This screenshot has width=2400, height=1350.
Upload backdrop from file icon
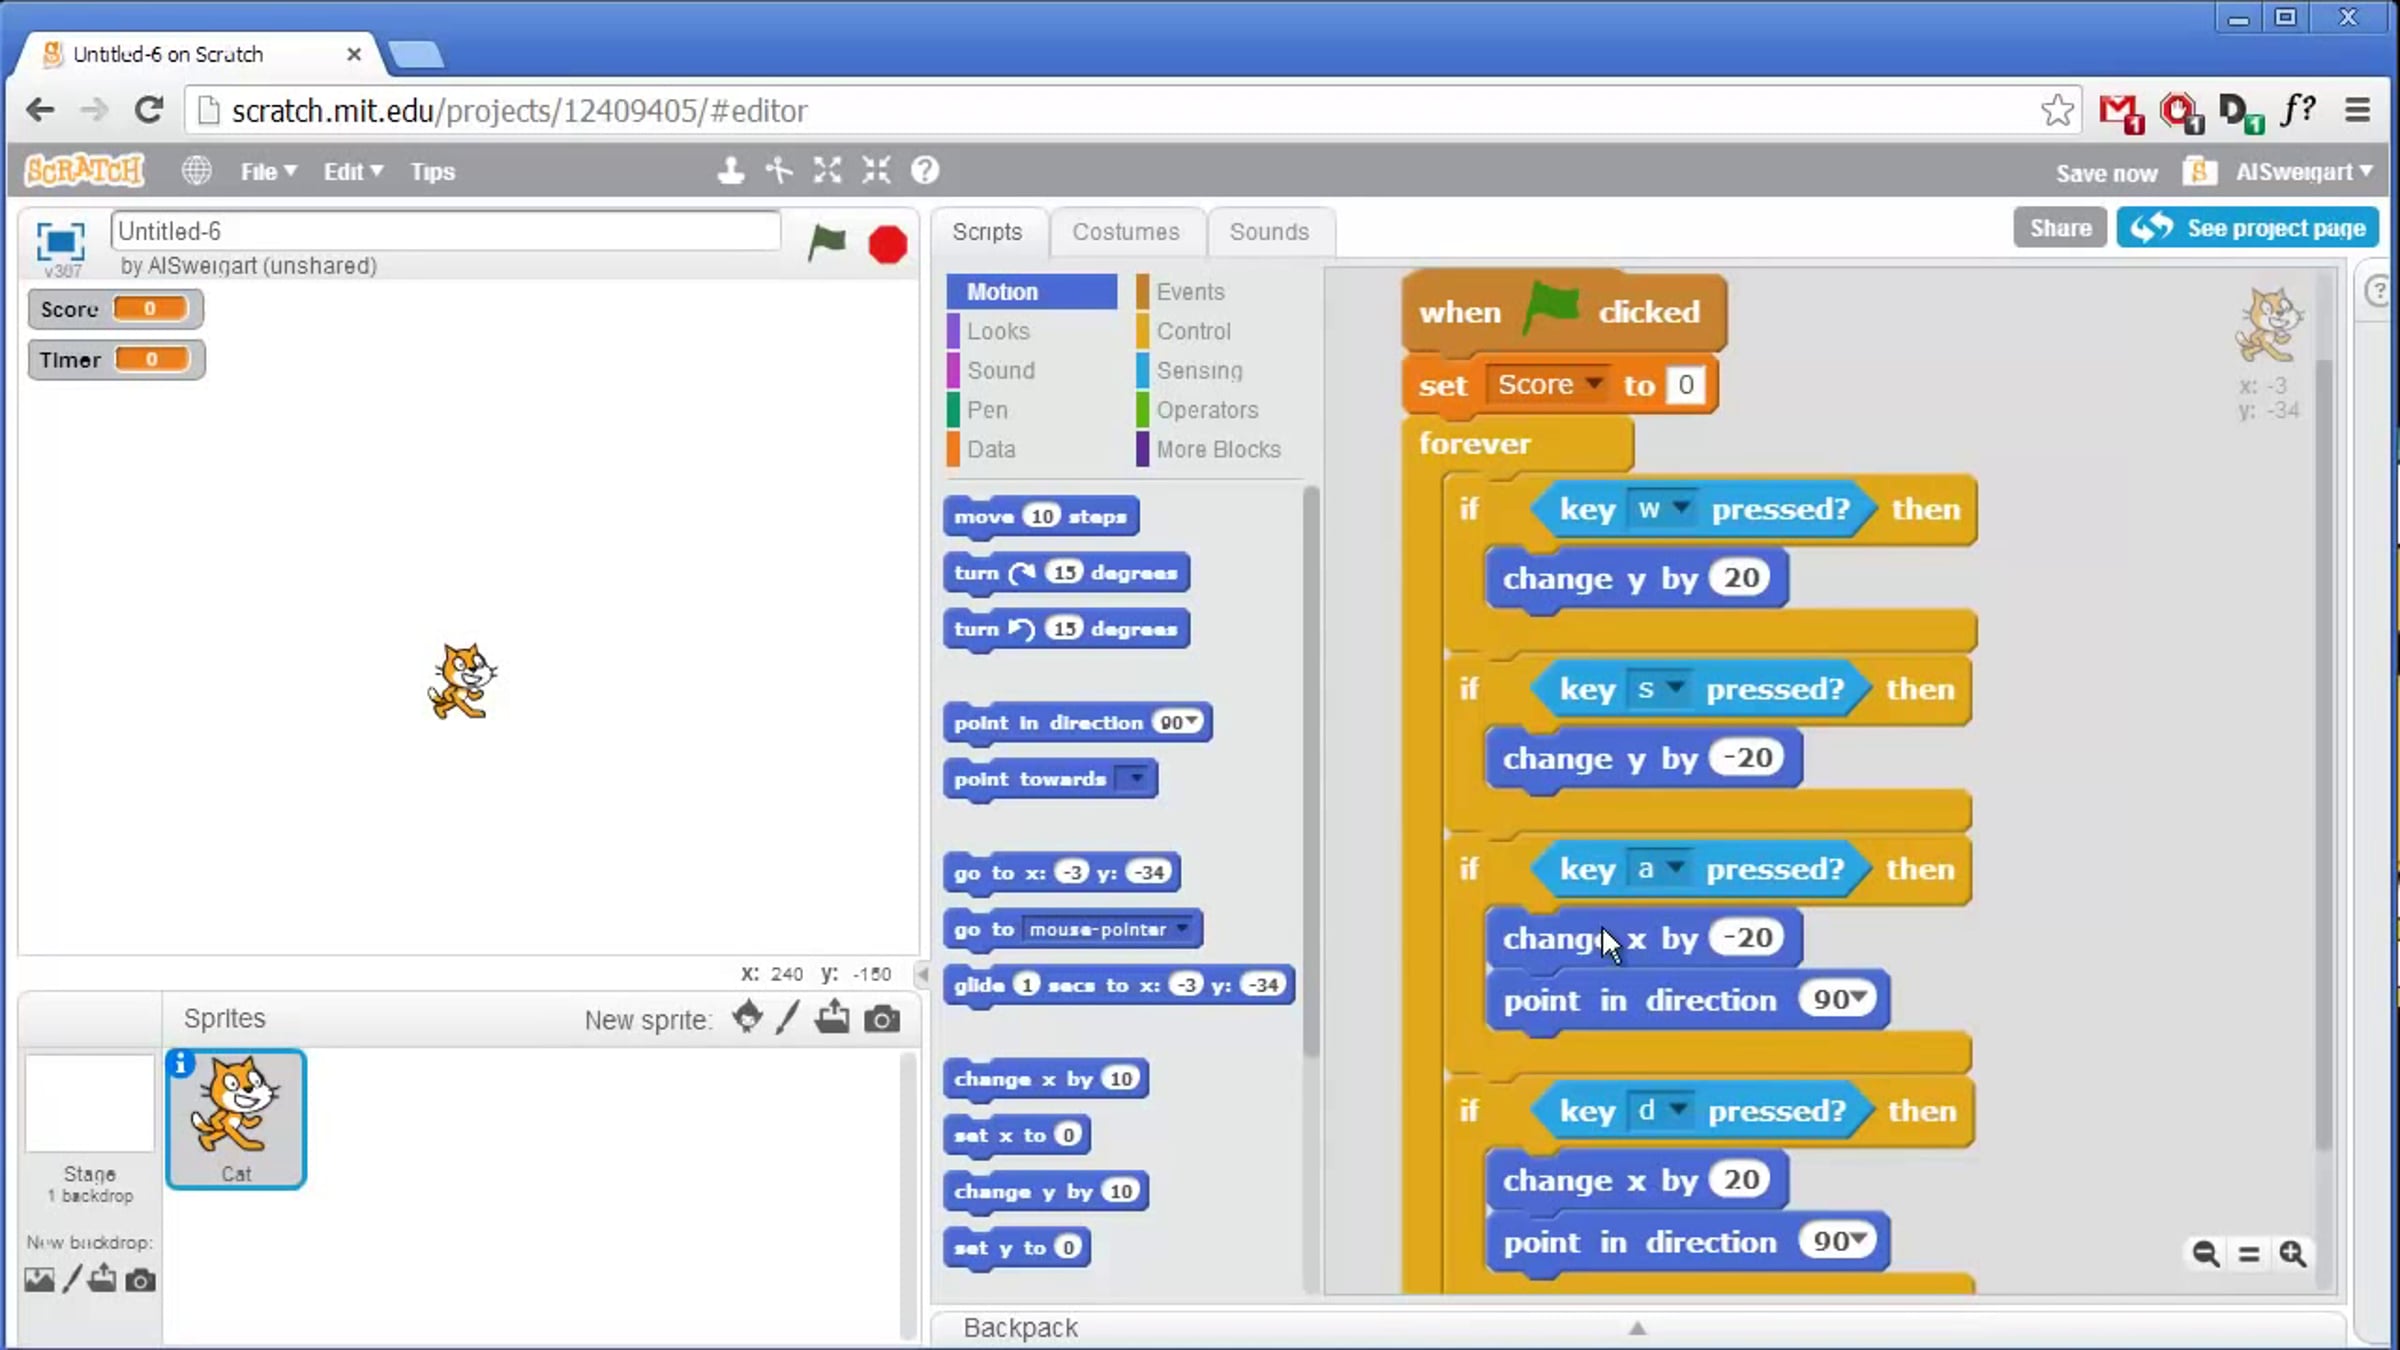(102, 1278)
